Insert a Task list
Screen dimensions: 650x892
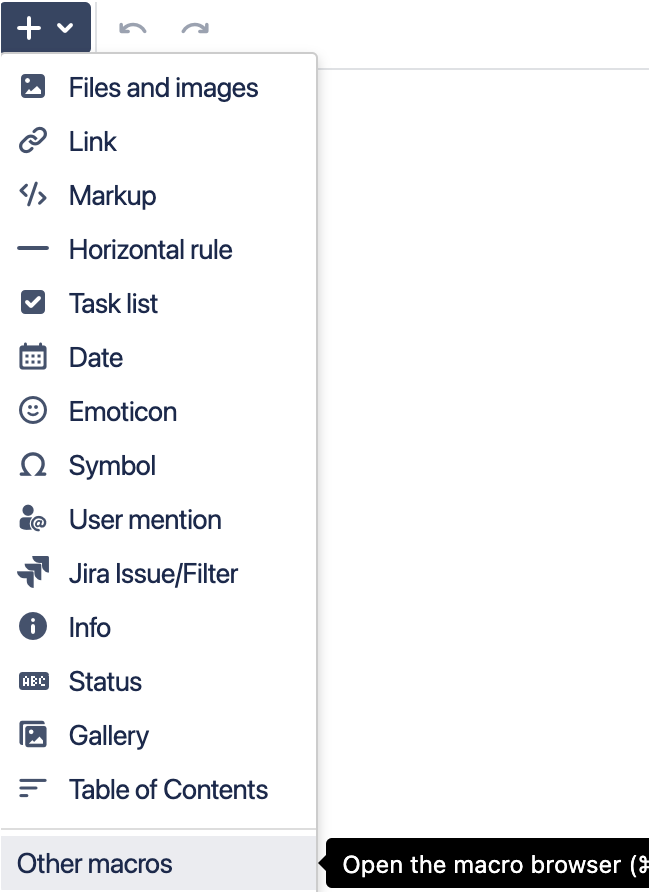tap(113, 303)
